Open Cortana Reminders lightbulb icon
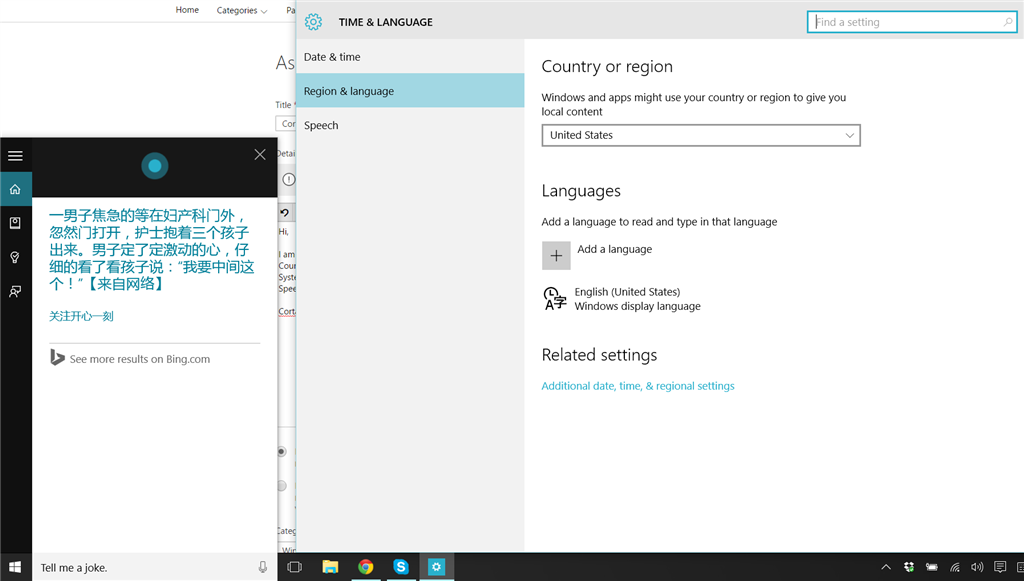Screen dimensions: 1024x581 [x=15, y=257]
